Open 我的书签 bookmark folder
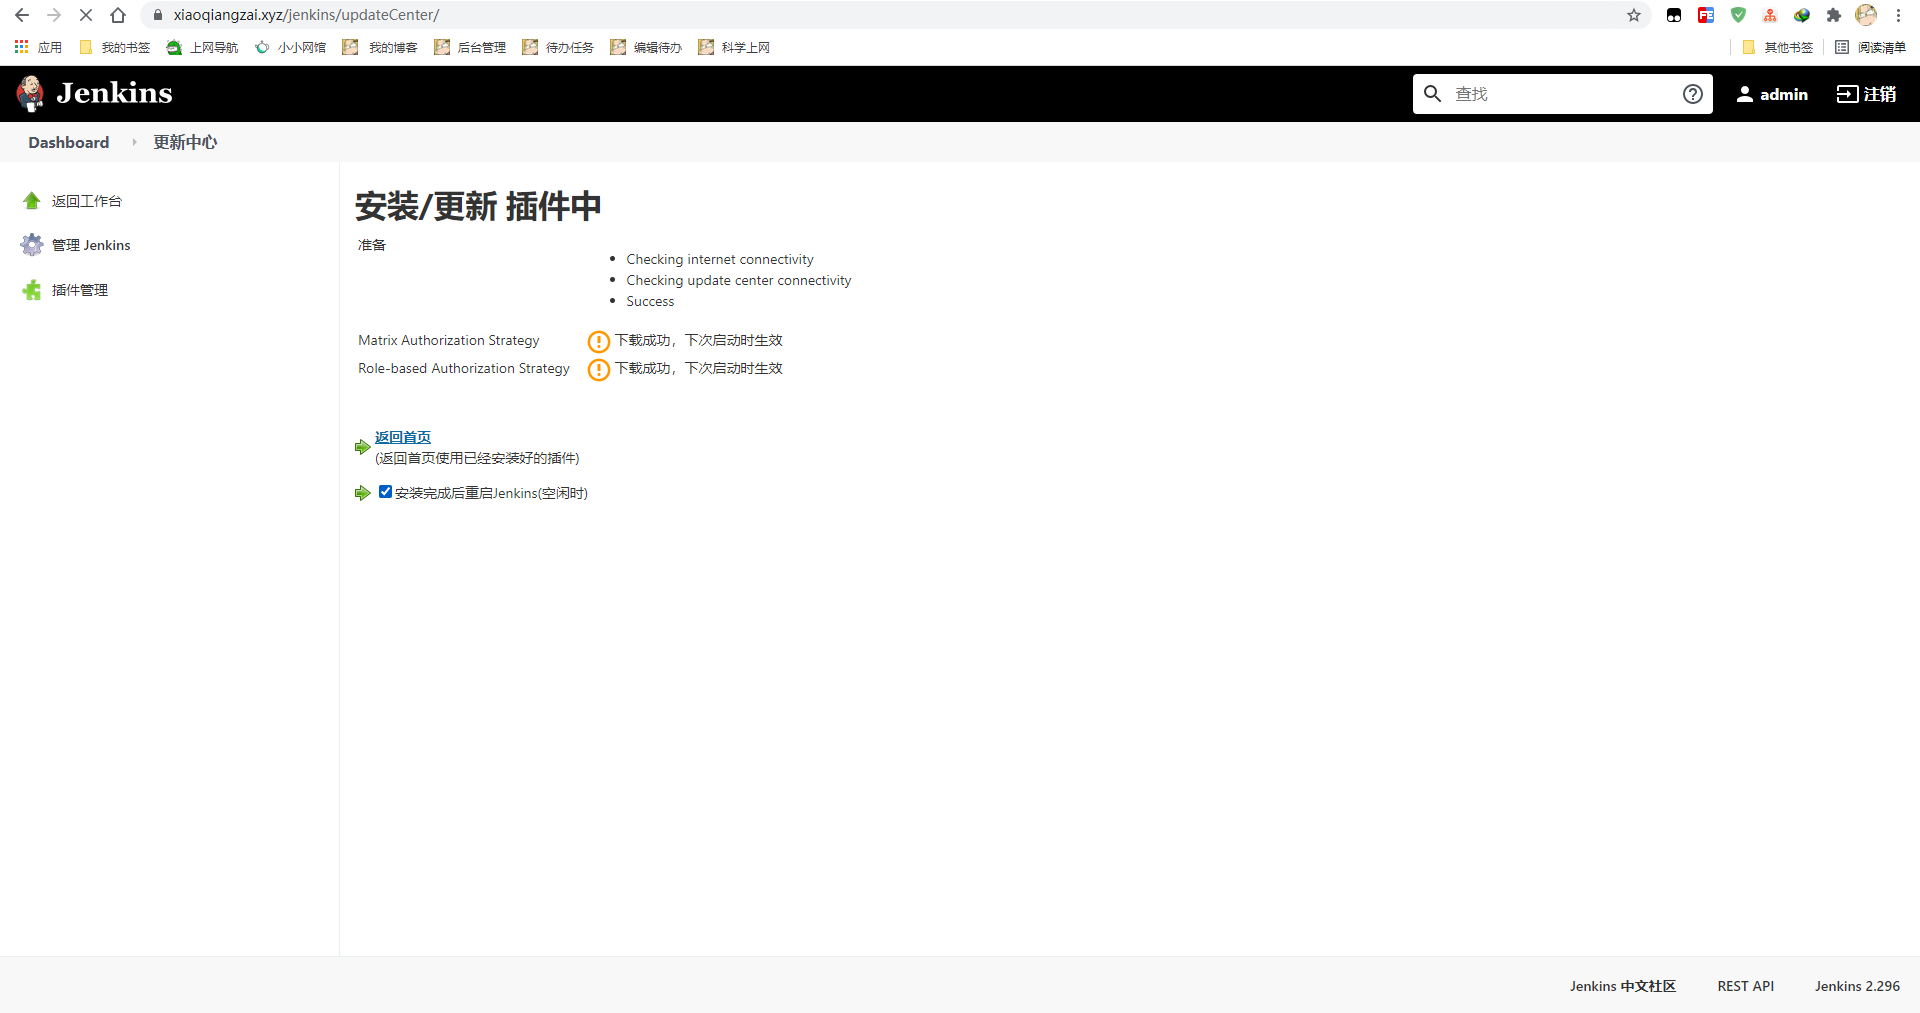The height and width of the screenshot is (1013, 1920). (x=114, y=47)
